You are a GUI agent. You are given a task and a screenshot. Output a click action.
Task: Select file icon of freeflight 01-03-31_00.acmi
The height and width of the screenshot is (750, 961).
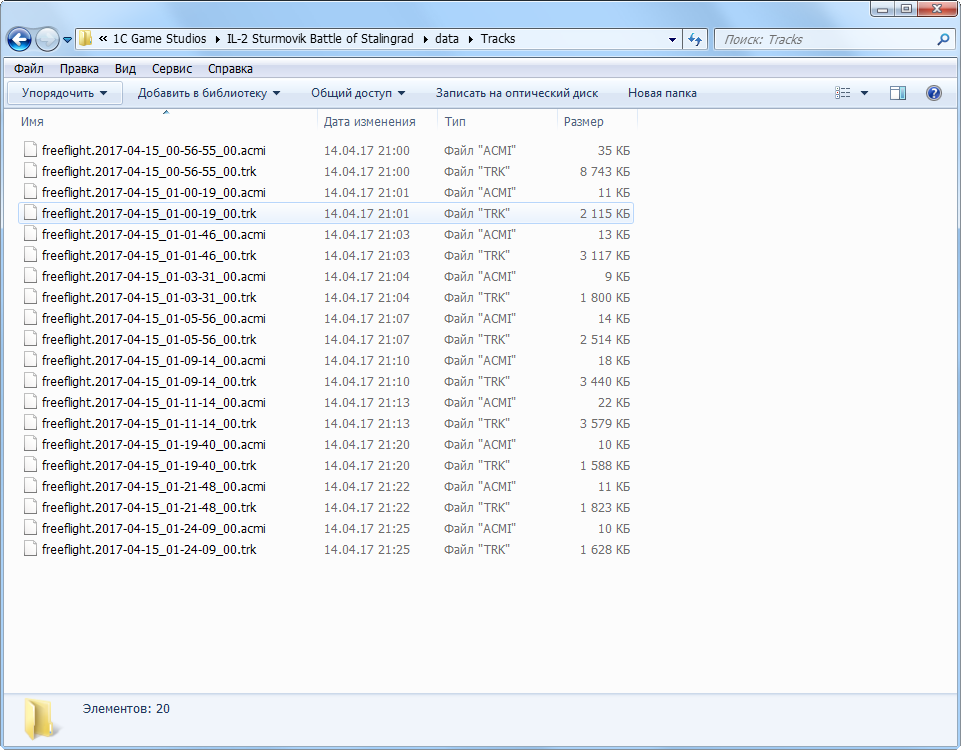(x=30, y=276)
